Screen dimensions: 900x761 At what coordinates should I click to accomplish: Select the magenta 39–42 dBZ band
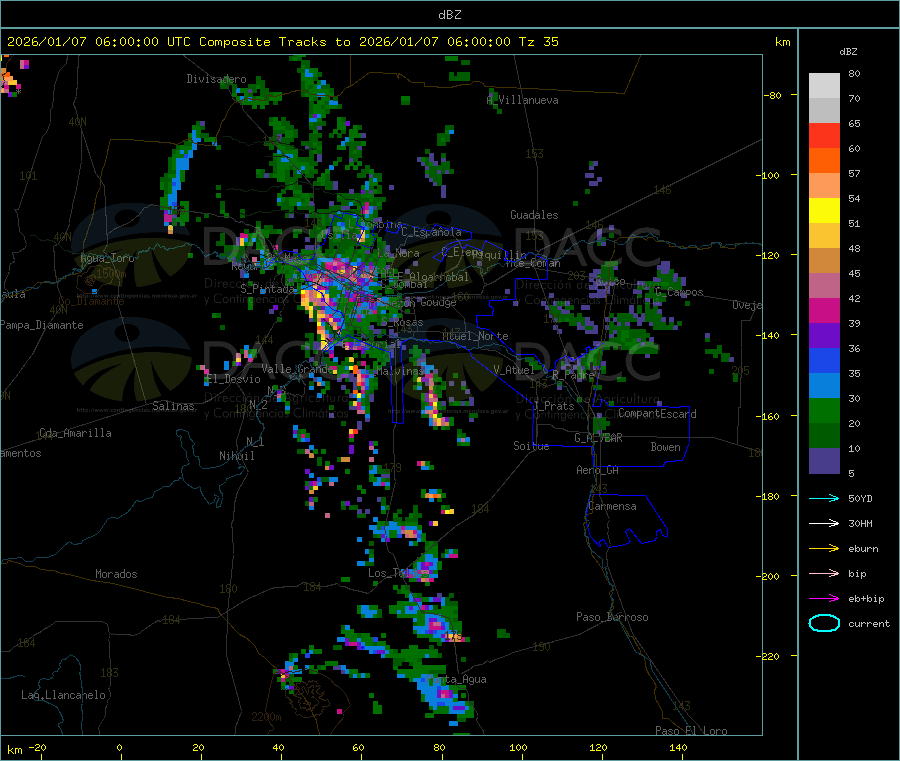pos(824,310)
